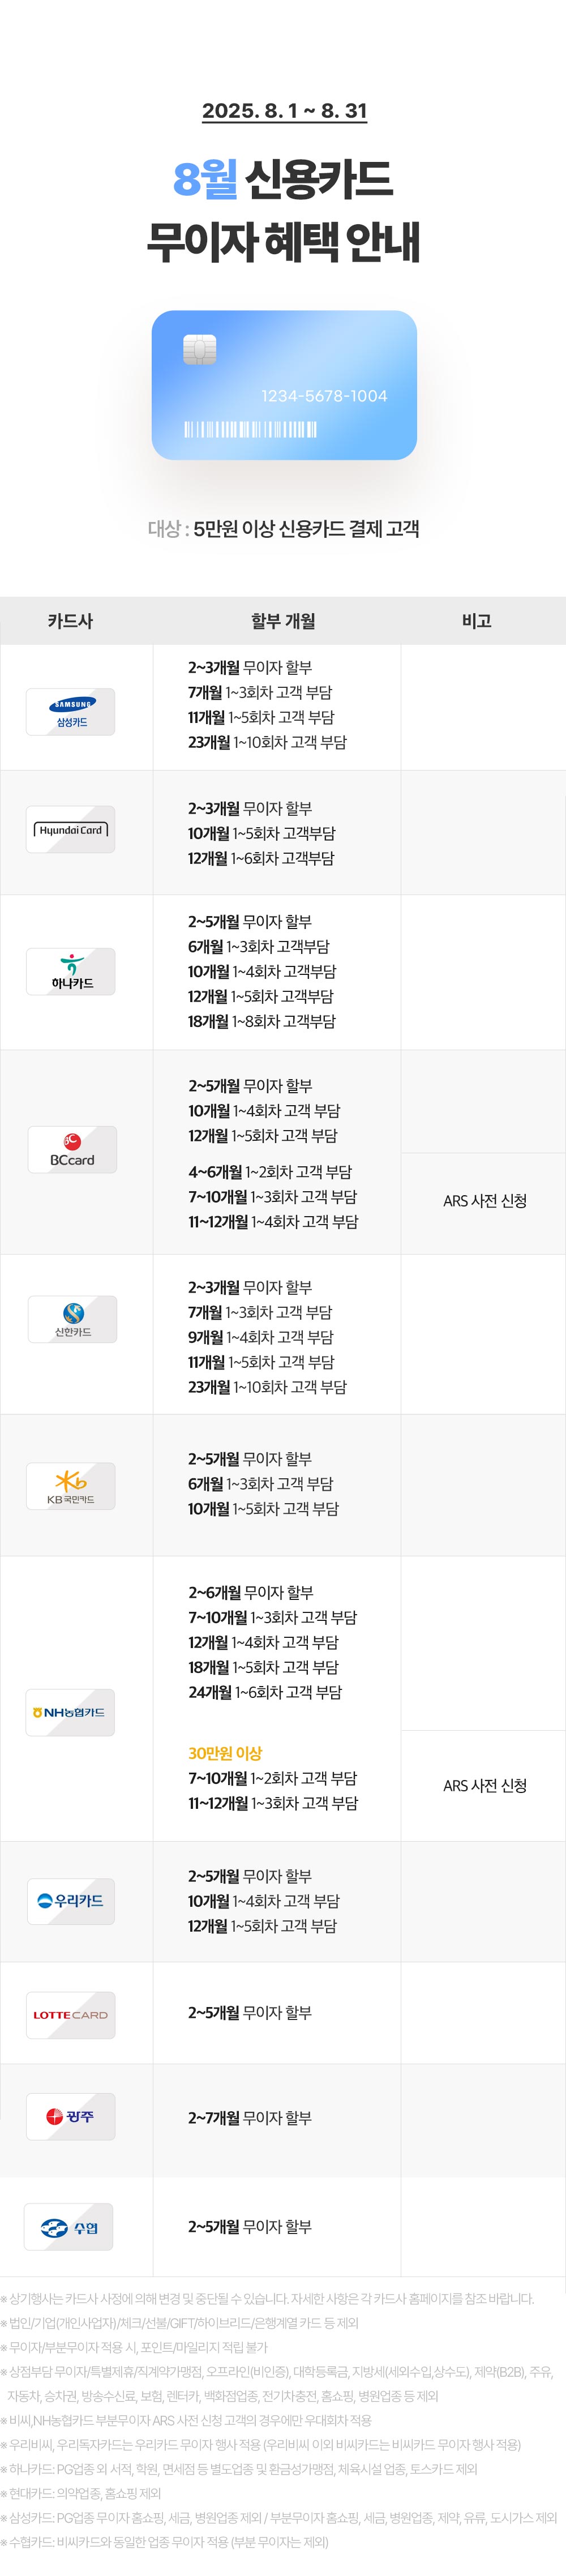Click the 비고 column header

point(477,621)
